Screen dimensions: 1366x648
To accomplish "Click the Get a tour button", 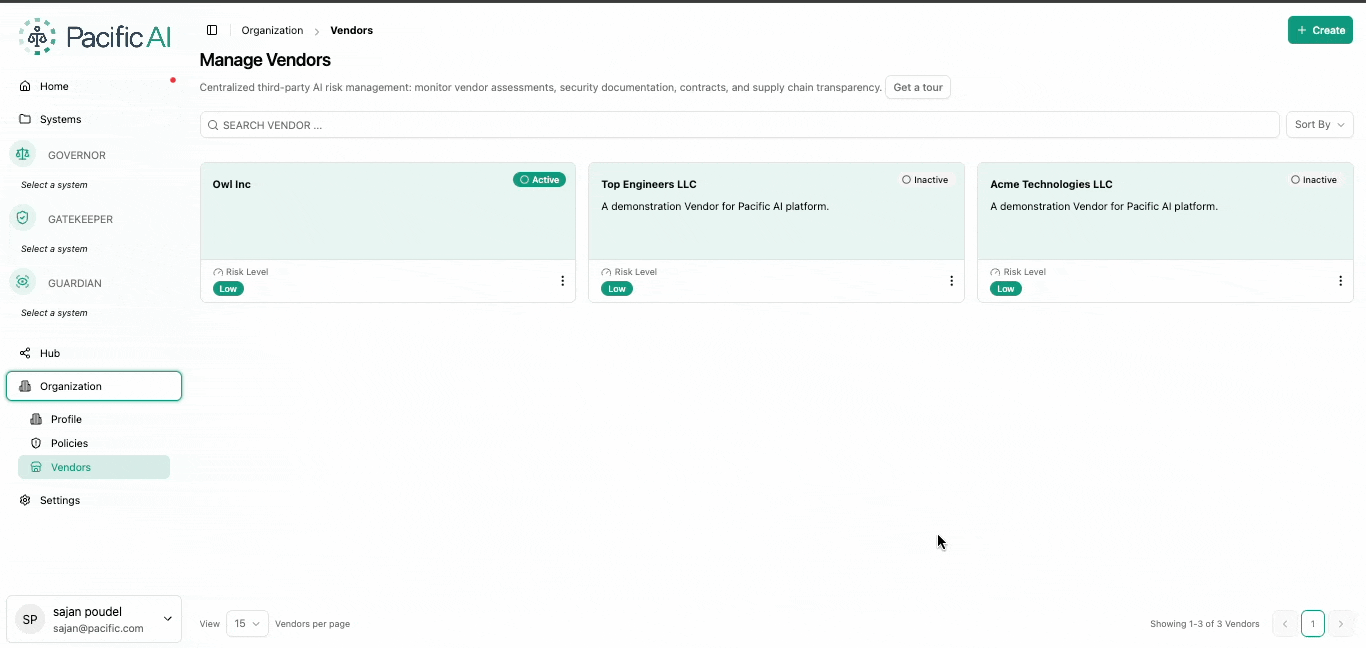I will pyautogui.click(x=918, y=87).
